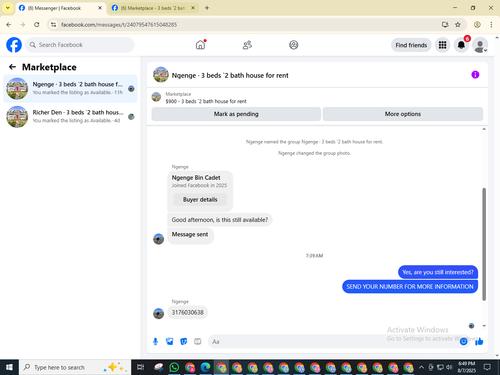This screenshot has width=500, height=375.
Task: Open the Friends icon in top navigation
Action: 247,45
